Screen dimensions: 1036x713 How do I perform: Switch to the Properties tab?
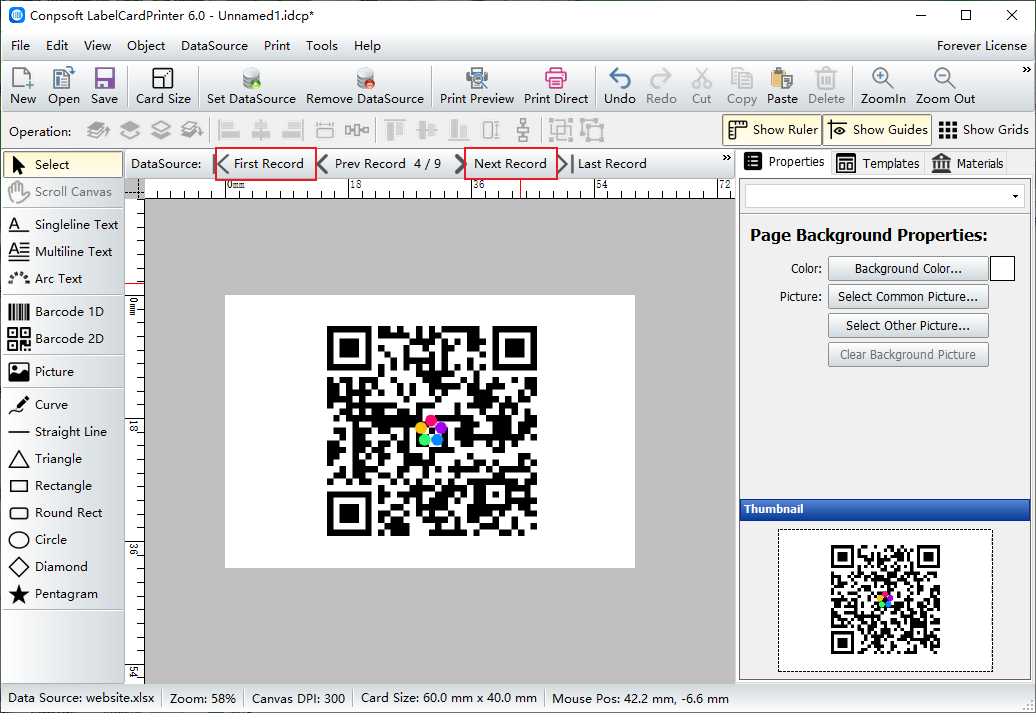784,162
